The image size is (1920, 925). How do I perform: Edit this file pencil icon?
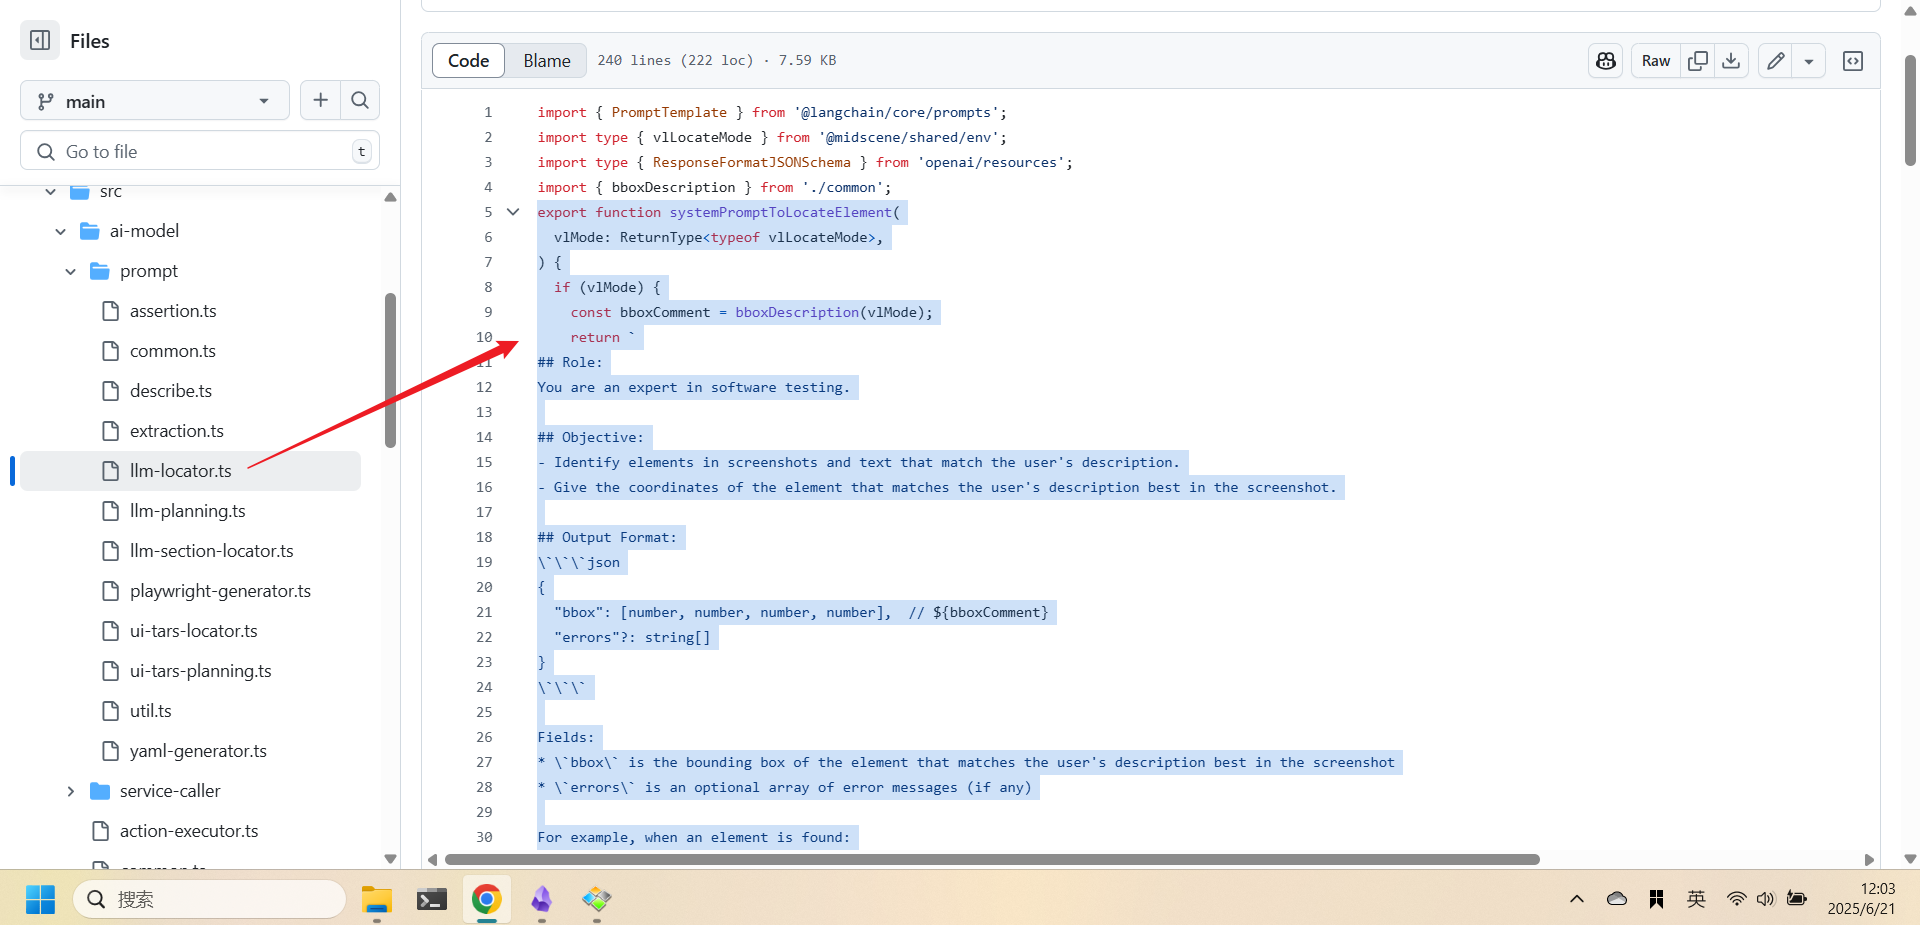click(x=1775, y=60)
